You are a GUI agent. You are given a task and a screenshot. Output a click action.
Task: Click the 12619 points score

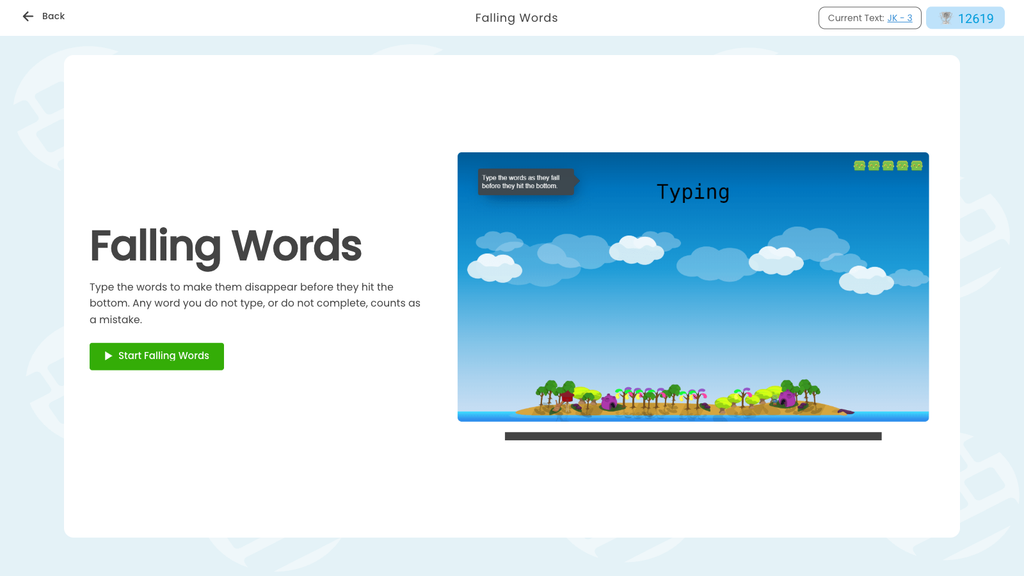[976, 18]
